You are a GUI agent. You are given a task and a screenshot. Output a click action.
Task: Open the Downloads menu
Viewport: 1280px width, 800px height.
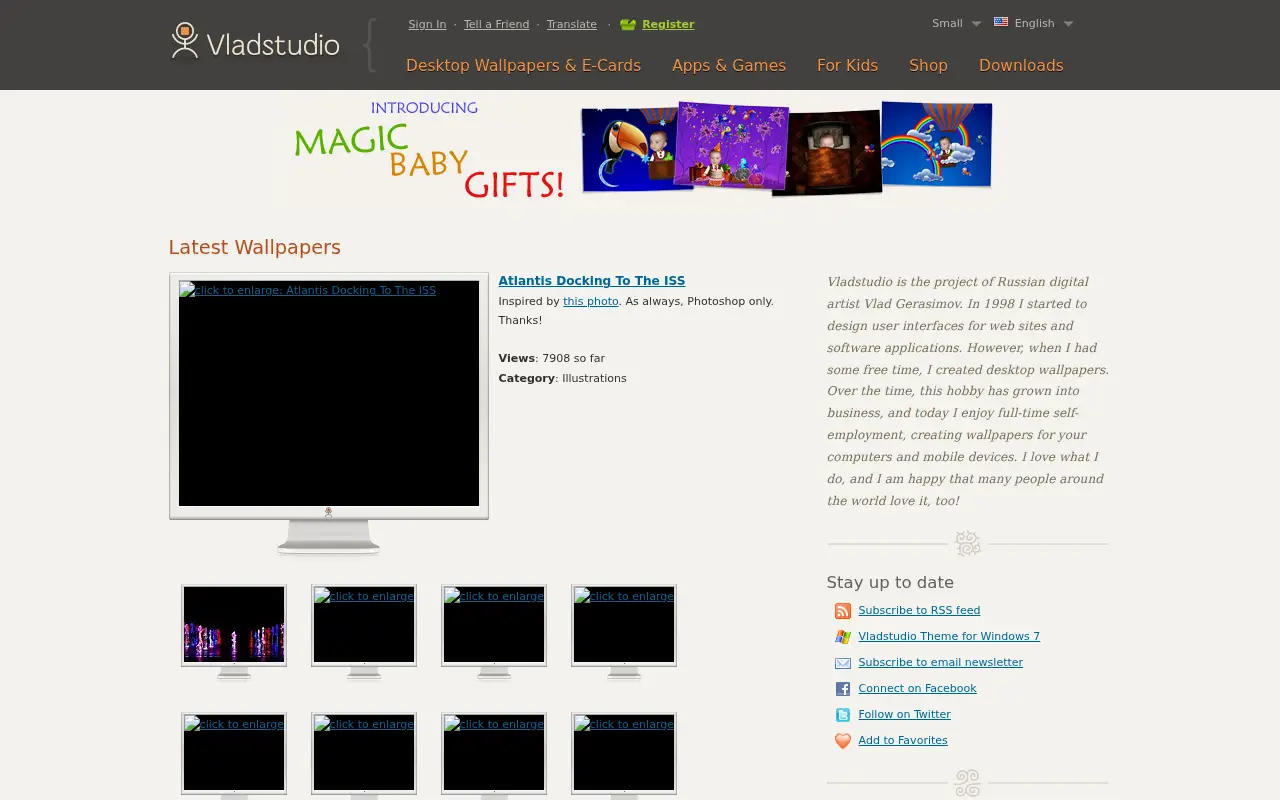click(x=1021, y=65)
